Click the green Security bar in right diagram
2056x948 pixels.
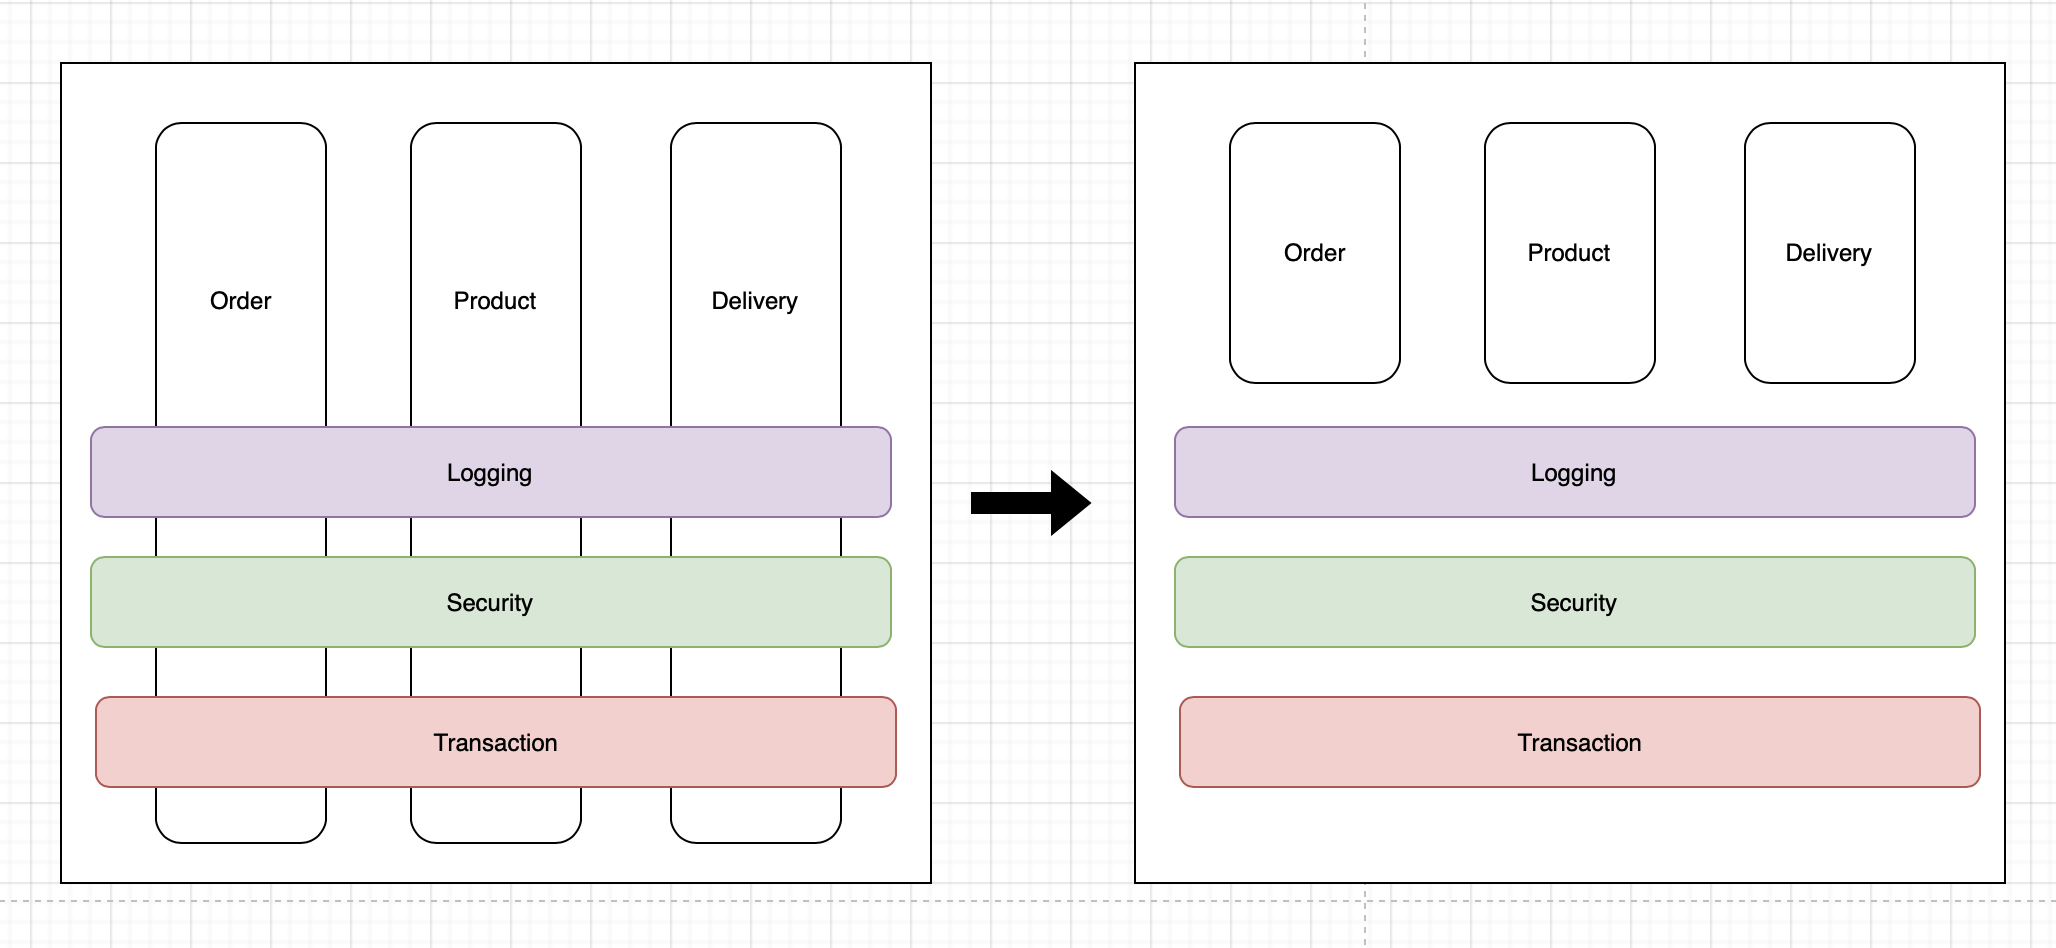tap(1575, 602)
